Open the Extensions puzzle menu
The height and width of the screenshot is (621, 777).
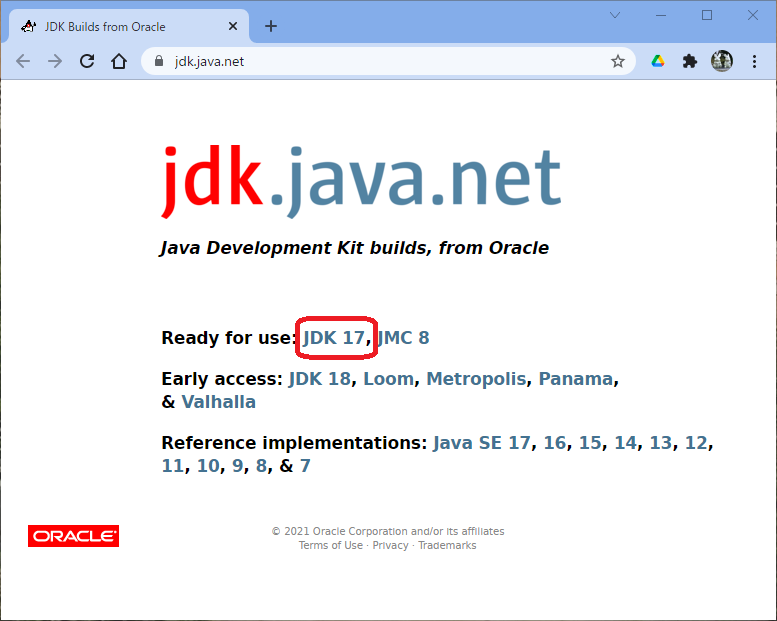point(689,61)
